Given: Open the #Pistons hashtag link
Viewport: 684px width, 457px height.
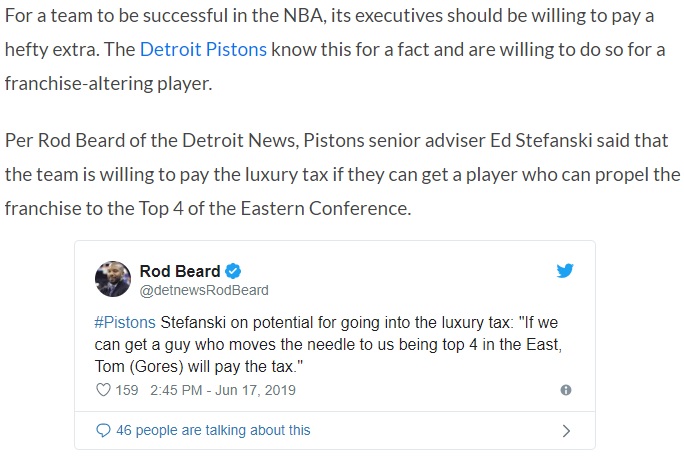Looking at the screenshot, I should coord(125,323).
